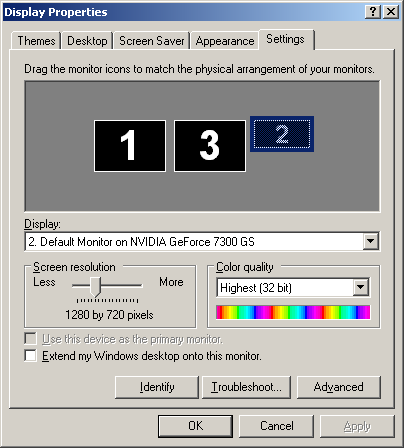The width and height of the screenshot is (404, 448).
Task: Open the Display monitor dropdown arrow
Action: 371,241
